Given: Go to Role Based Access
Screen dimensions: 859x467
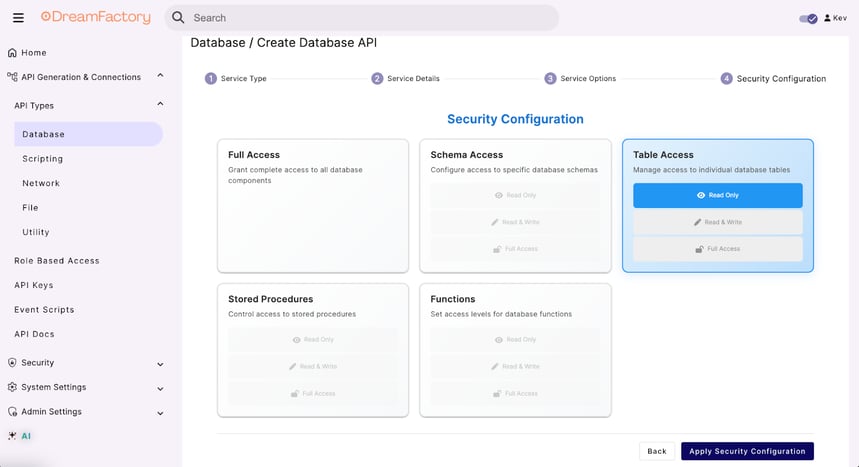Looking at the screenshot, I should pyautogui.click(x=57, y=261).
